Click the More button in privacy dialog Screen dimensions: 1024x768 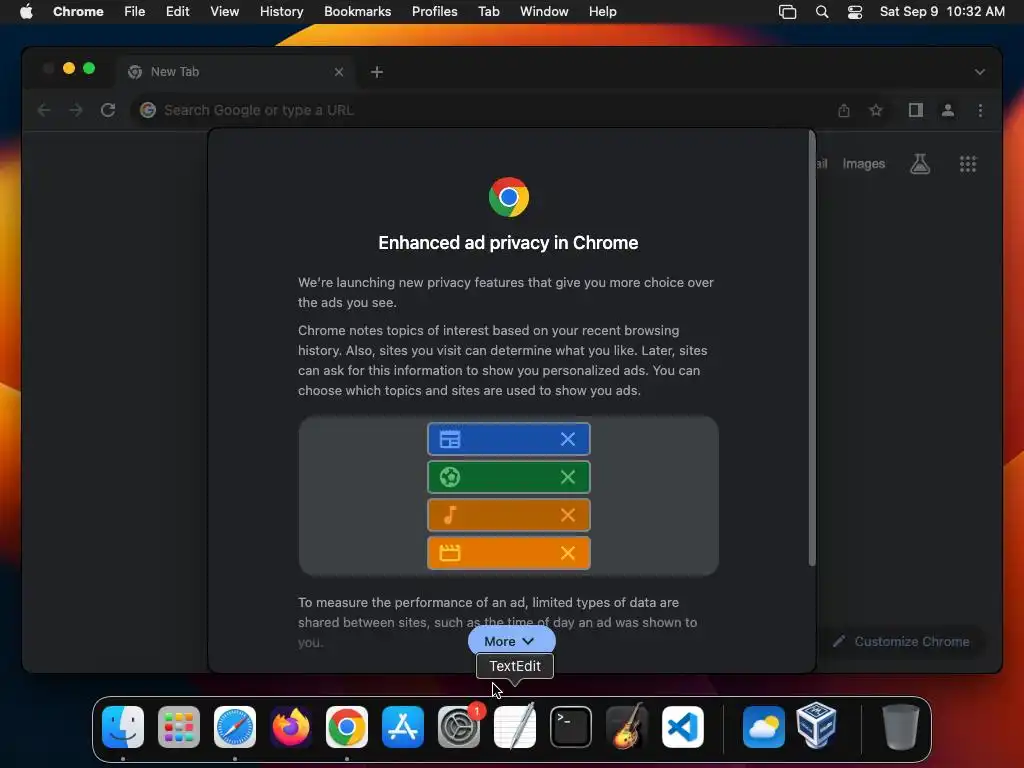[x=511, y=641]
